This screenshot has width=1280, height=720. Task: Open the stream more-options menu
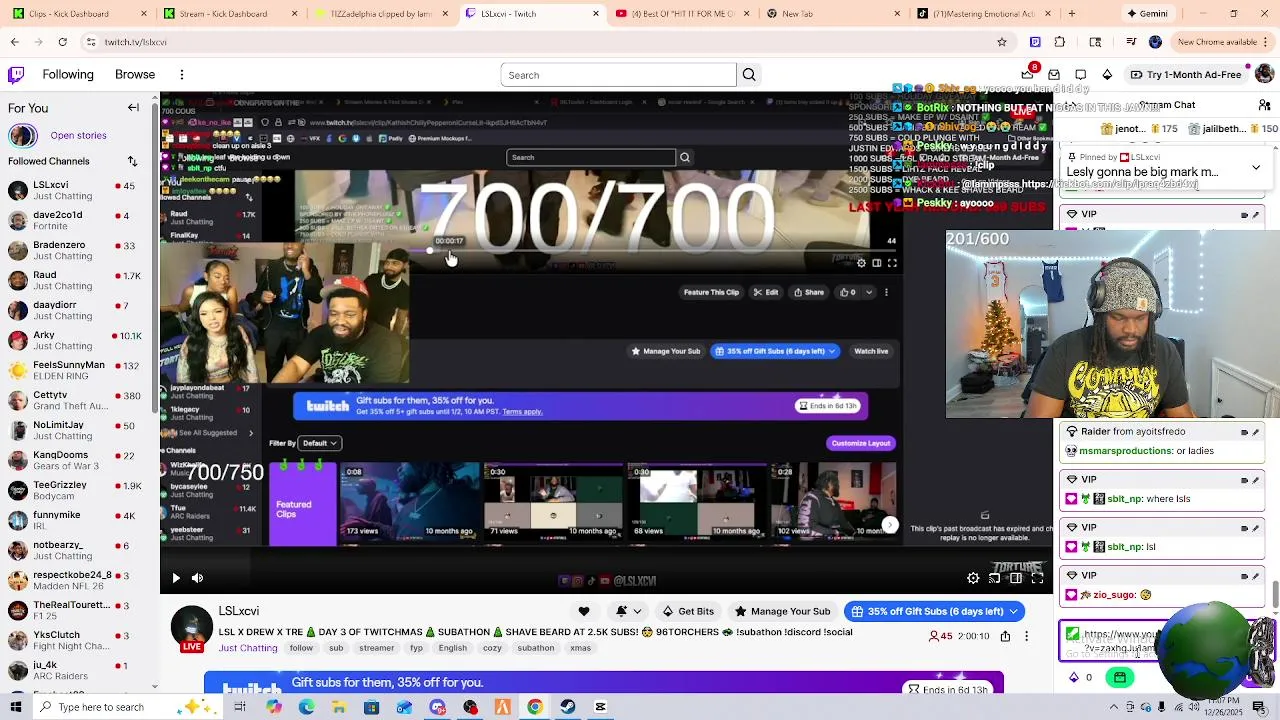point(1026,636)
